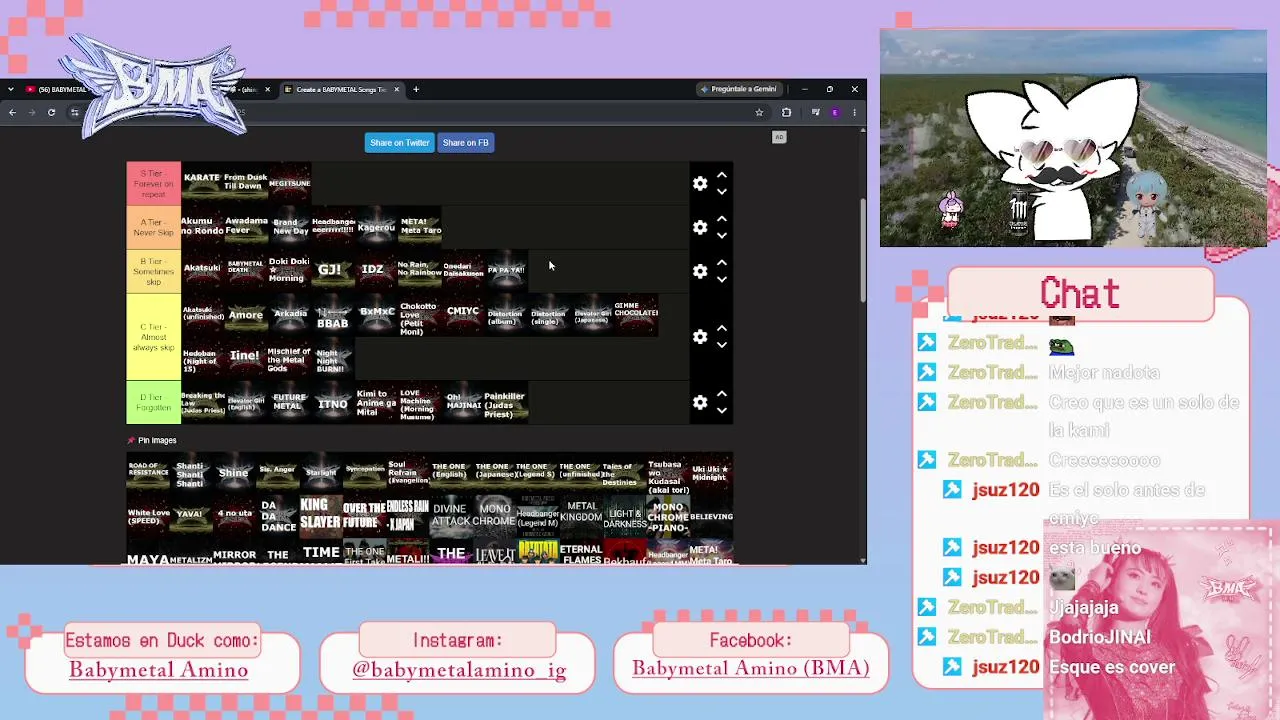Select the Akumu no Rondo tile
1280x720 pixels.
pyautogui.click(x=202, y=227)
